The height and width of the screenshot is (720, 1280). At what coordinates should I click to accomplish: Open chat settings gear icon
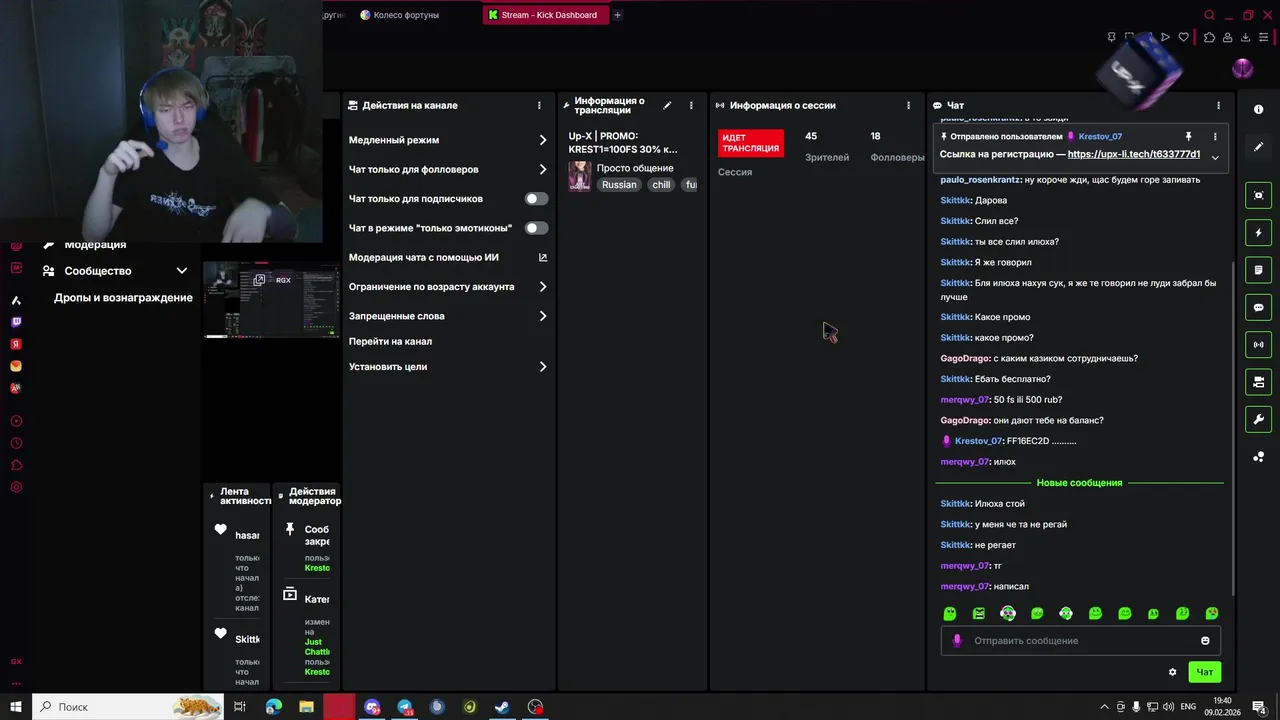[x=1173, y=672]
